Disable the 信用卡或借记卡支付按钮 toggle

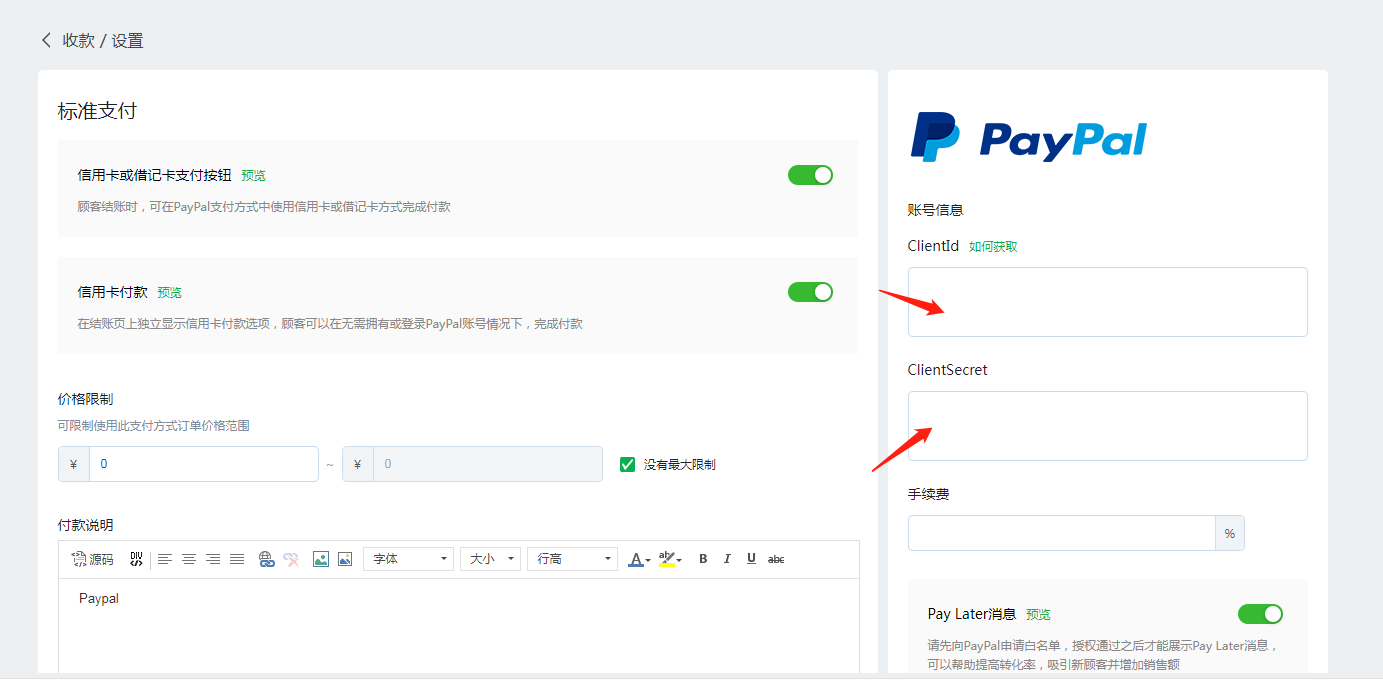pyautogui.click(x=810, y=175)
